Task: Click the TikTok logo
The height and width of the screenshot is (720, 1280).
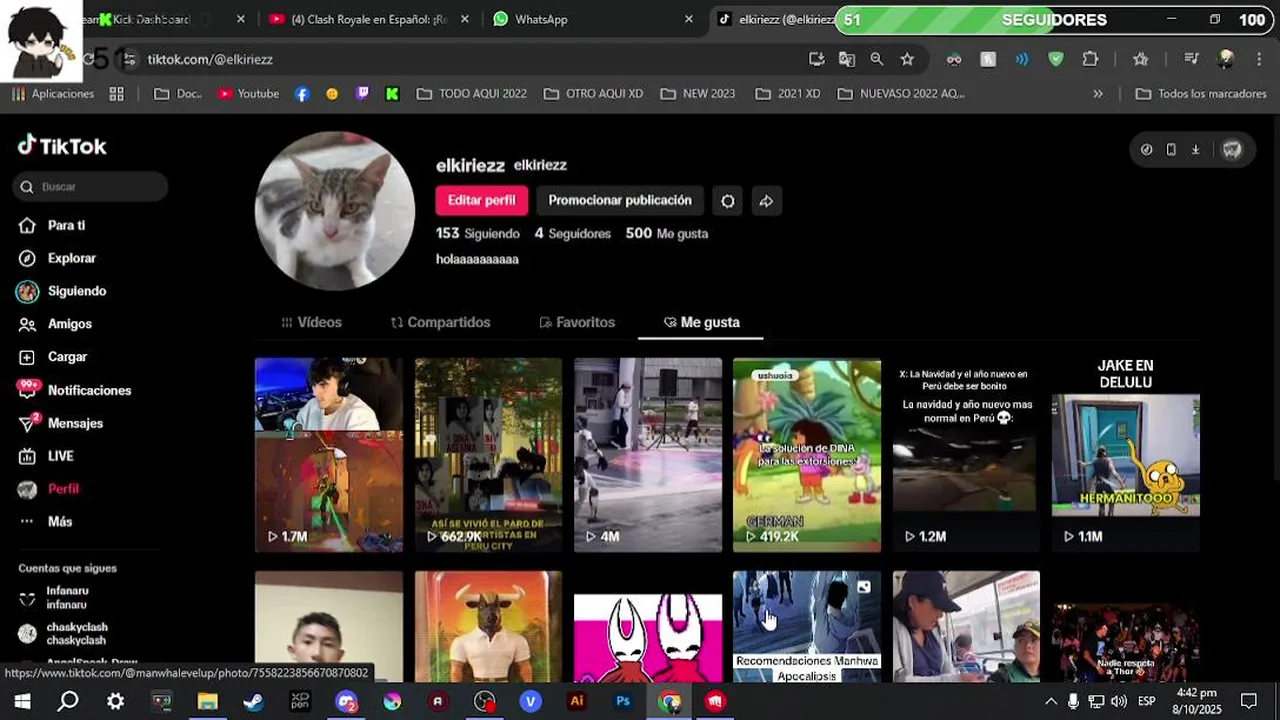Action: (62, 146)
